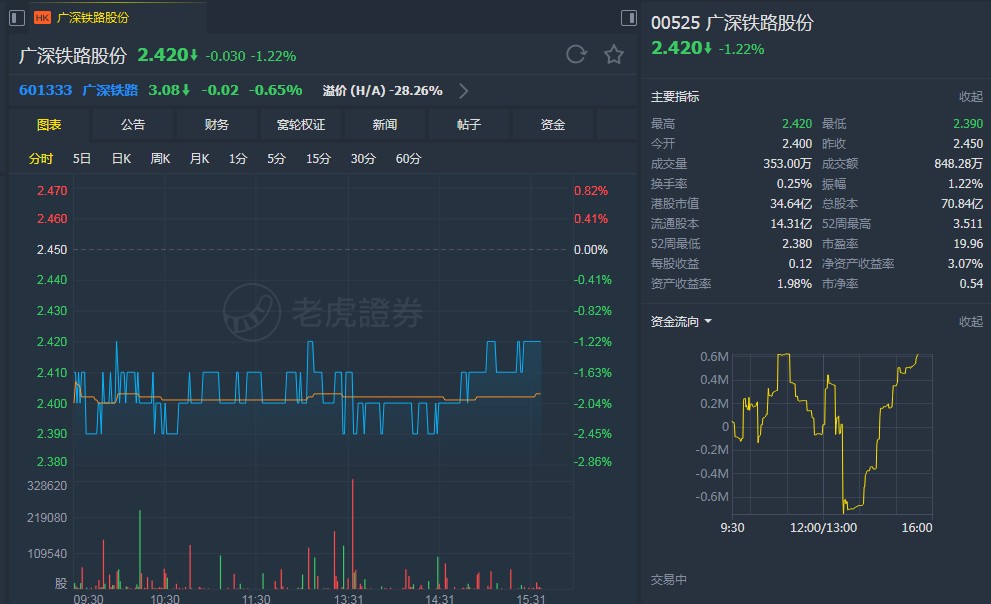Open the 帖子 tab
Viewport: 991px width, 604px height.
coord(469,124)
